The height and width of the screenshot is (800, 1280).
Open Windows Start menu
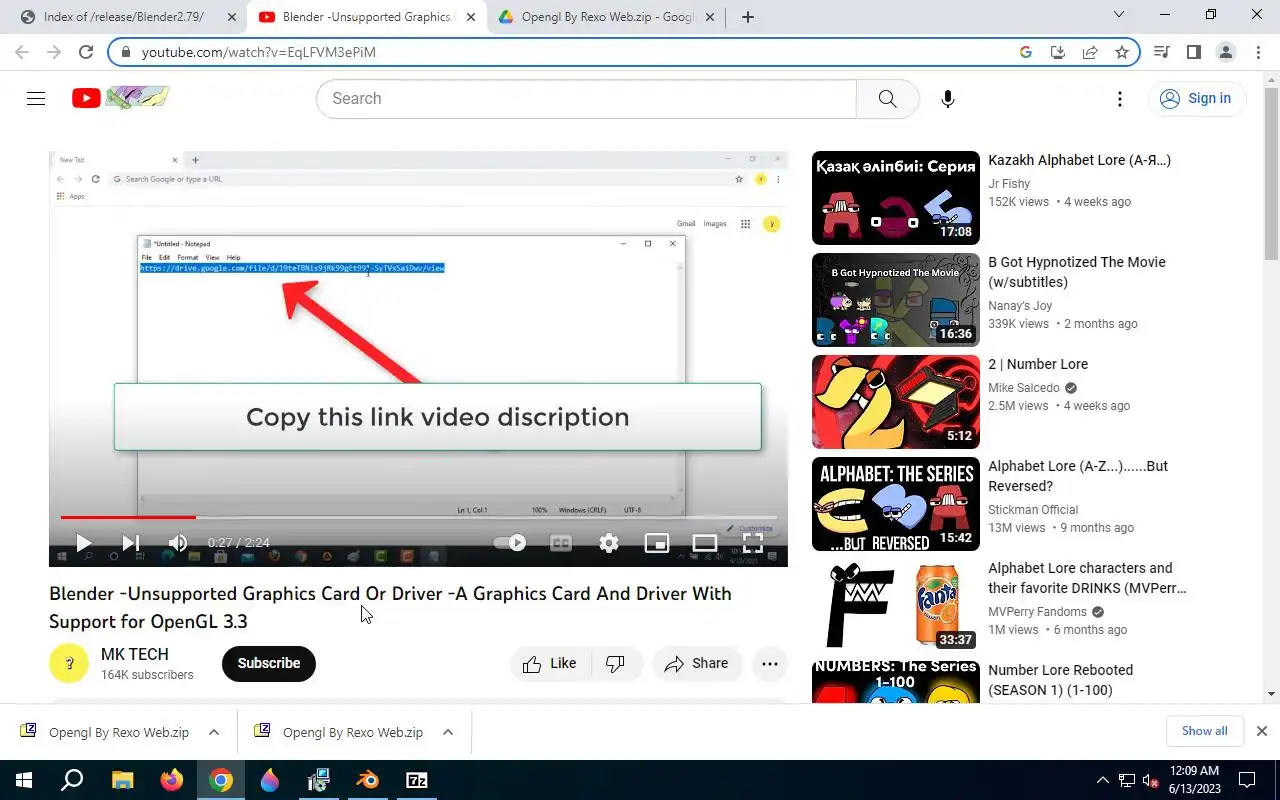[x=23, y=780]
